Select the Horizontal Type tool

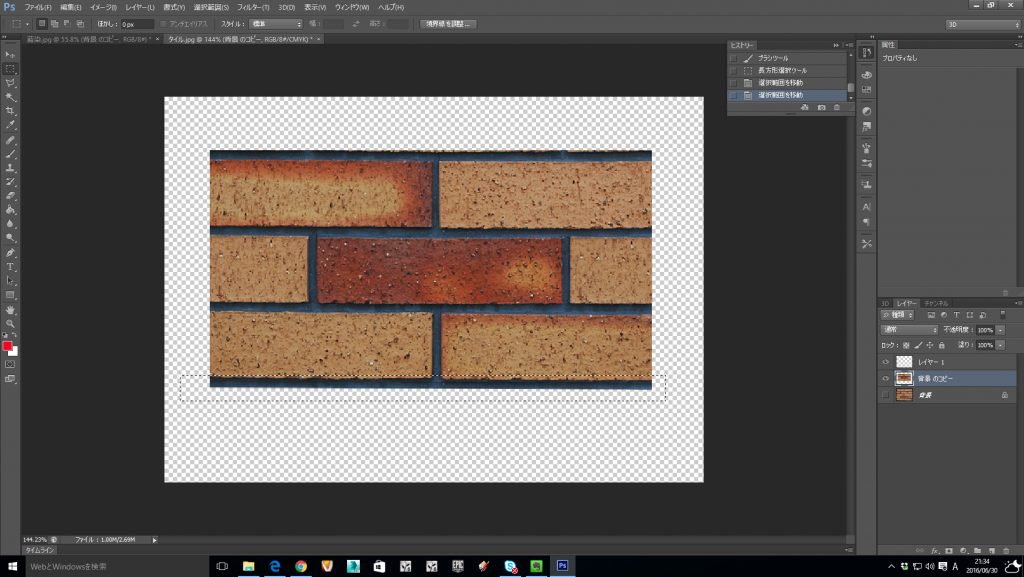11,267
